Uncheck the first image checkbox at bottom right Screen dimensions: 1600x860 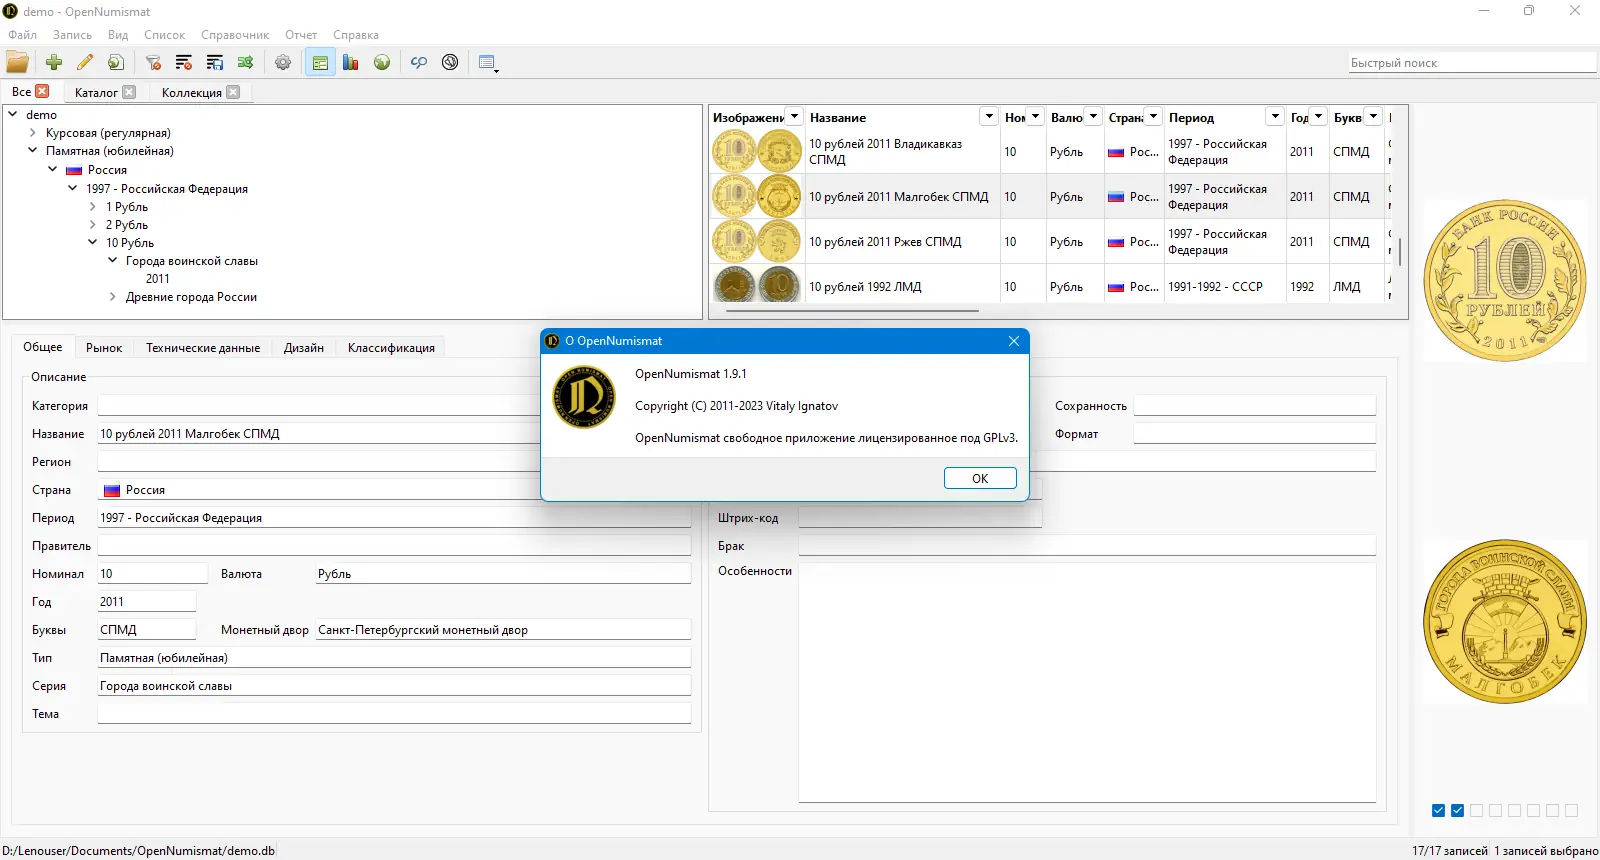[1438, 810]
